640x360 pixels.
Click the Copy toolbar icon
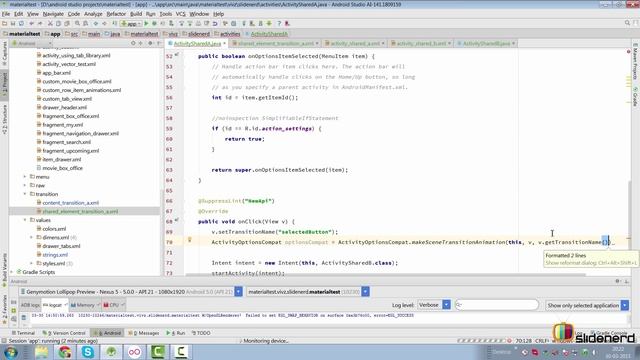click(x=58, y=24)
